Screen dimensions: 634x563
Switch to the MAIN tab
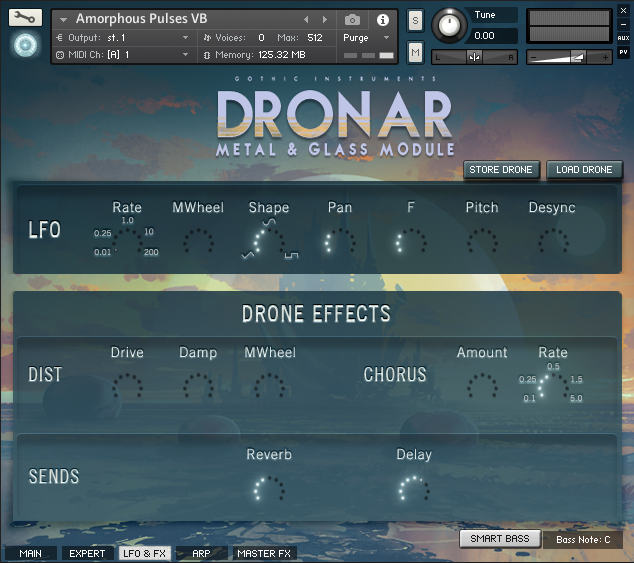[x=31, y=553]
